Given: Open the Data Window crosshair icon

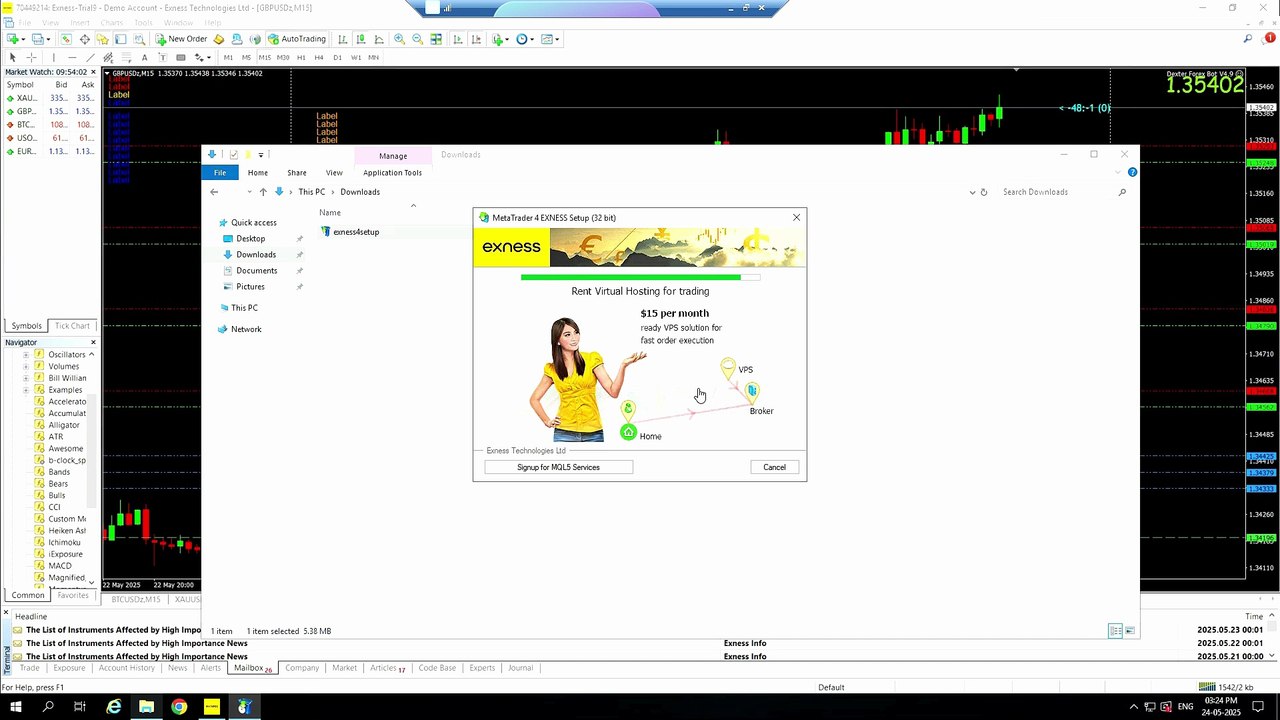Looking at the screenshot, I should [x=84, y=39].
